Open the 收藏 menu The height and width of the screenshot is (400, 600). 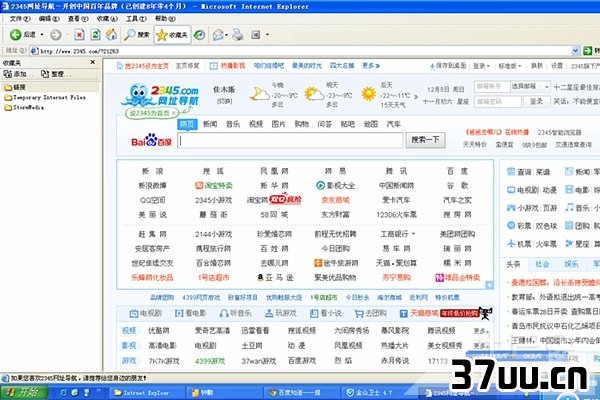[107, 18]
